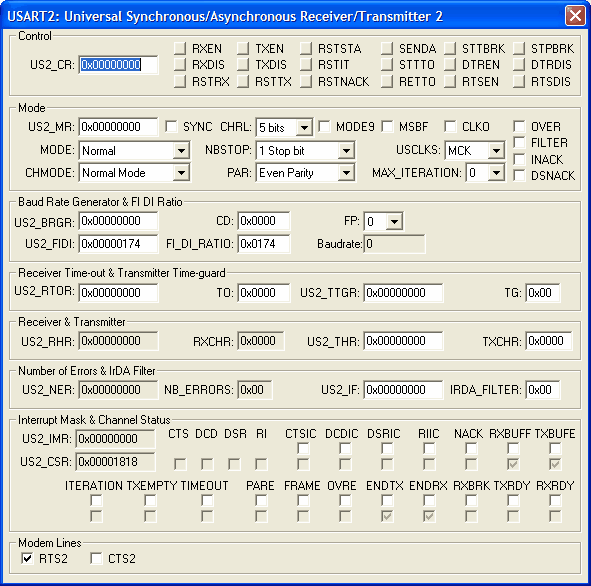Enable the STTBRK checkbox

(450, 49)
